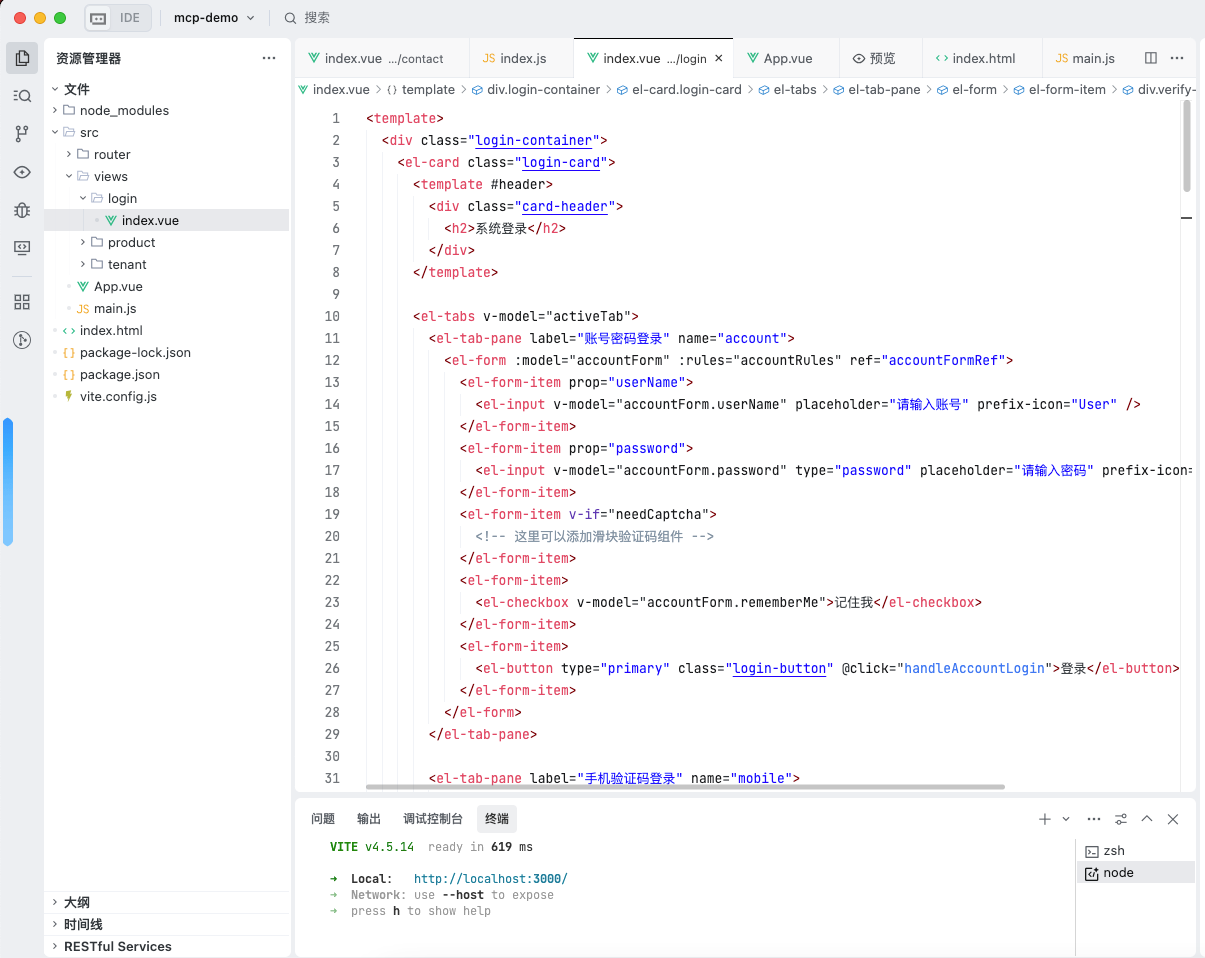
Task: Open package.json in the file tree
Action: pos(167,374)
